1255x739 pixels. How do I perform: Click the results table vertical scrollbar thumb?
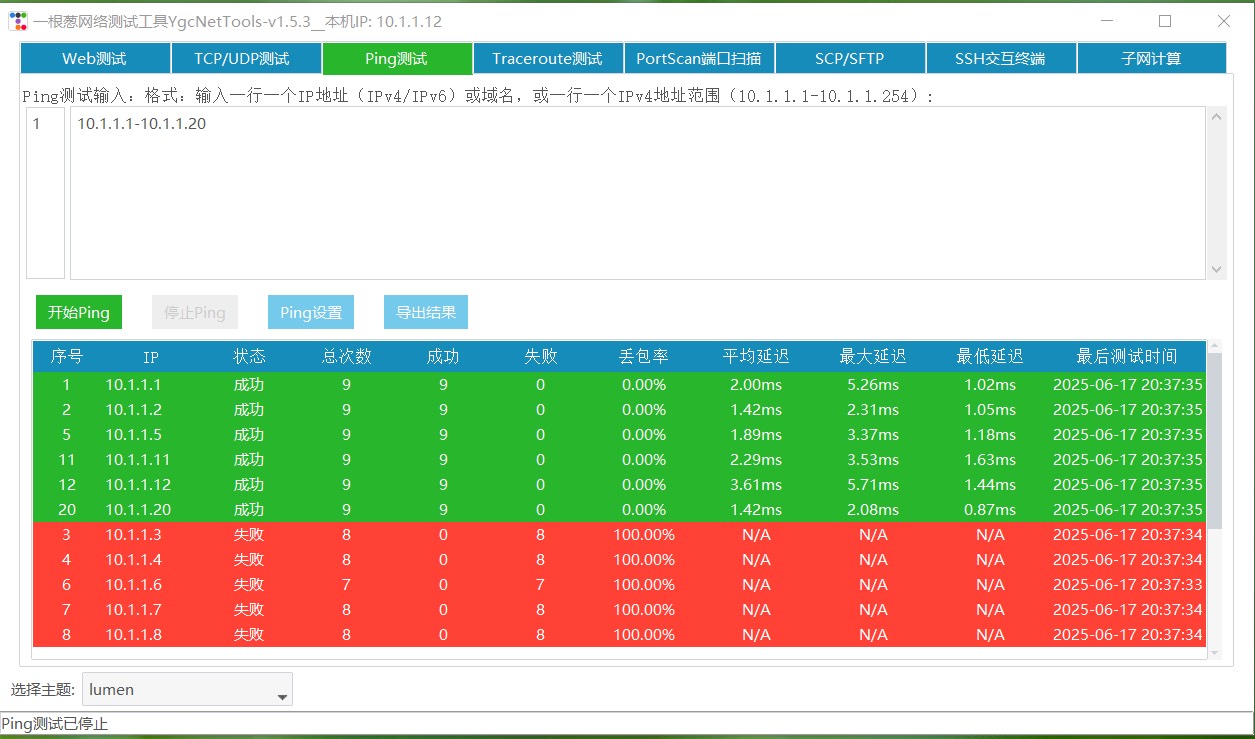pyautogui.click(x=1215, y=440)
